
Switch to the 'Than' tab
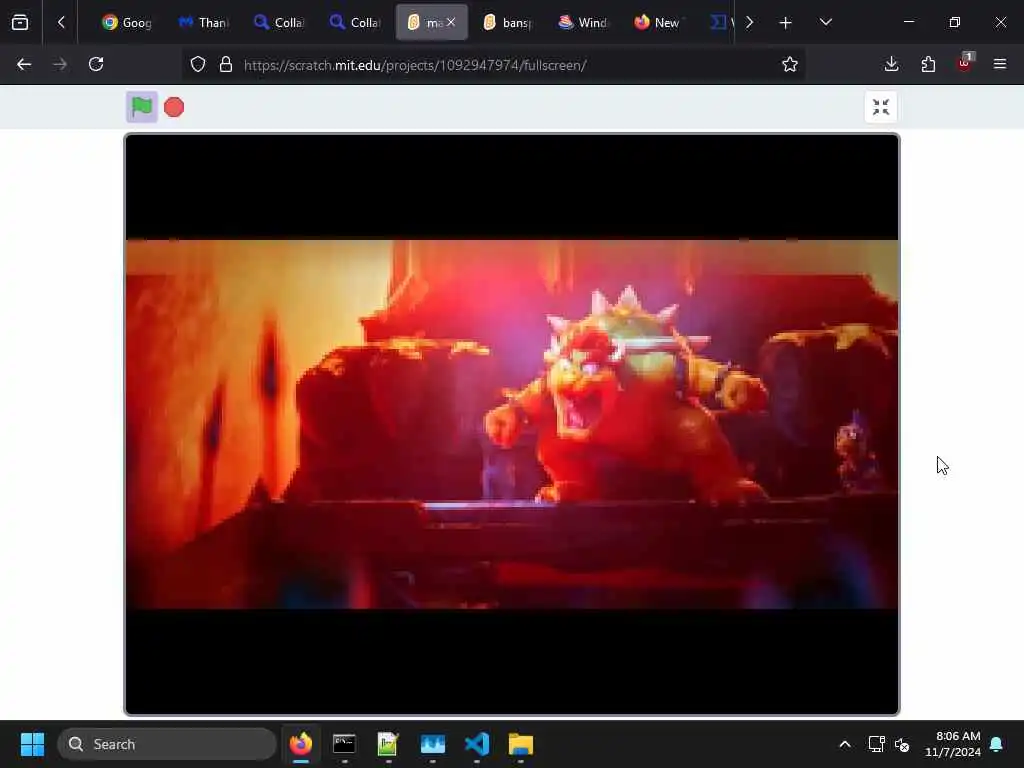click(x=204, y=23)
